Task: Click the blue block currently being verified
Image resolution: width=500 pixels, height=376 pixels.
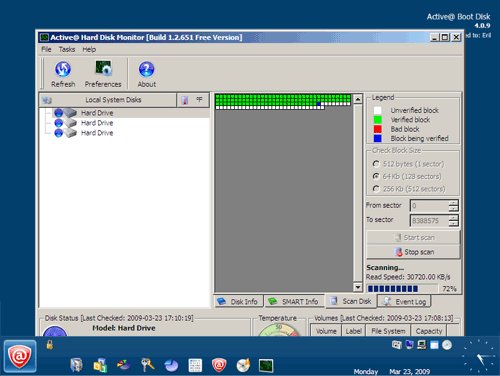Action: point(319,104)
